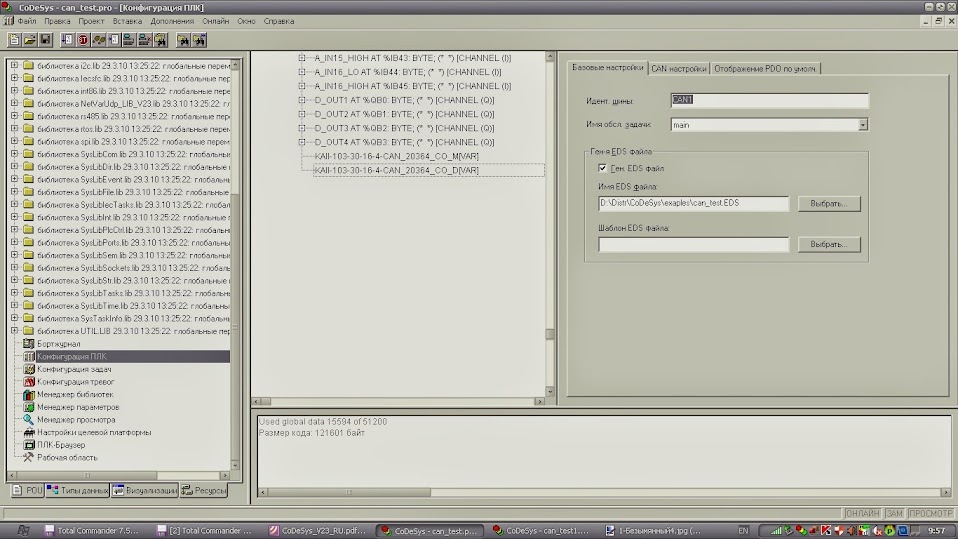Open CoDeSys_V23_RU.pdf taskbar button
The image size is (958, 539).
point(317,530)
